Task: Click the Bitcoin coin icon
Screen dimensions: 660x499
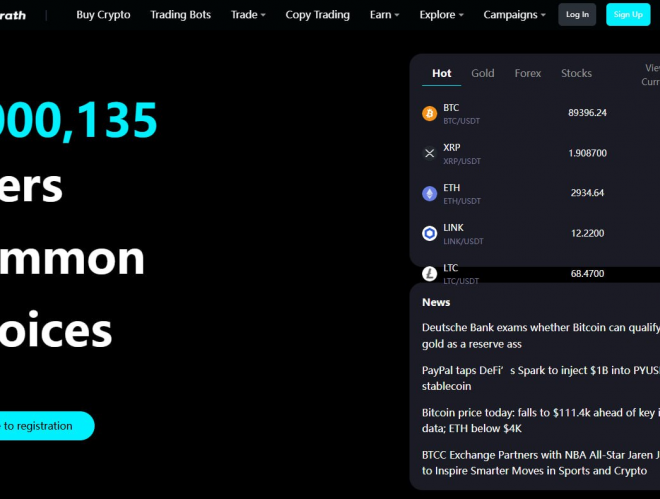Action: point(429,113)
